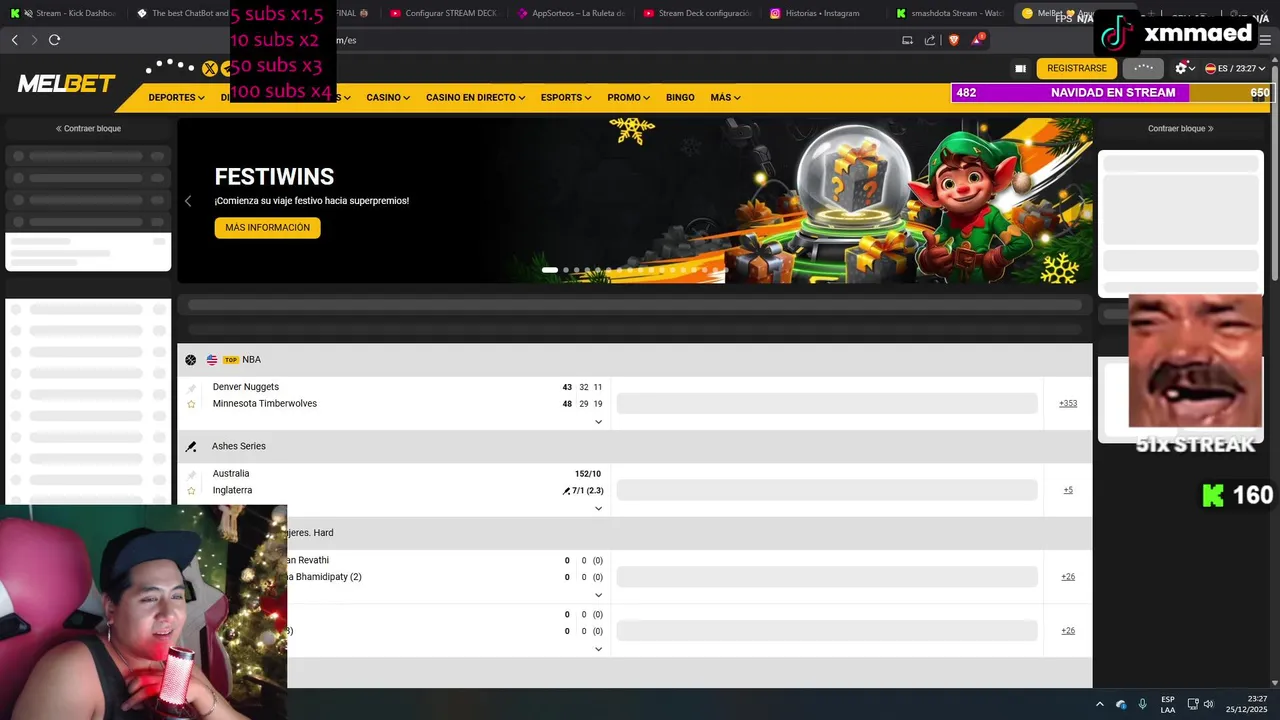The height and width of the screenshot is (720, 1280).
Task: Open the browser hamburger menu
Action: tap(1263, 40)
